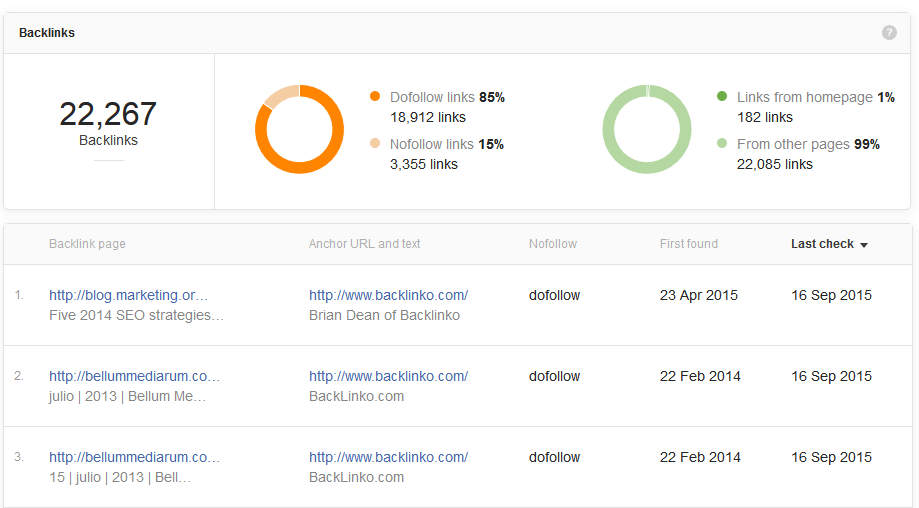Click the light green From other pages dot
This screenshot has height=508, width=919.
click(722, 144)
